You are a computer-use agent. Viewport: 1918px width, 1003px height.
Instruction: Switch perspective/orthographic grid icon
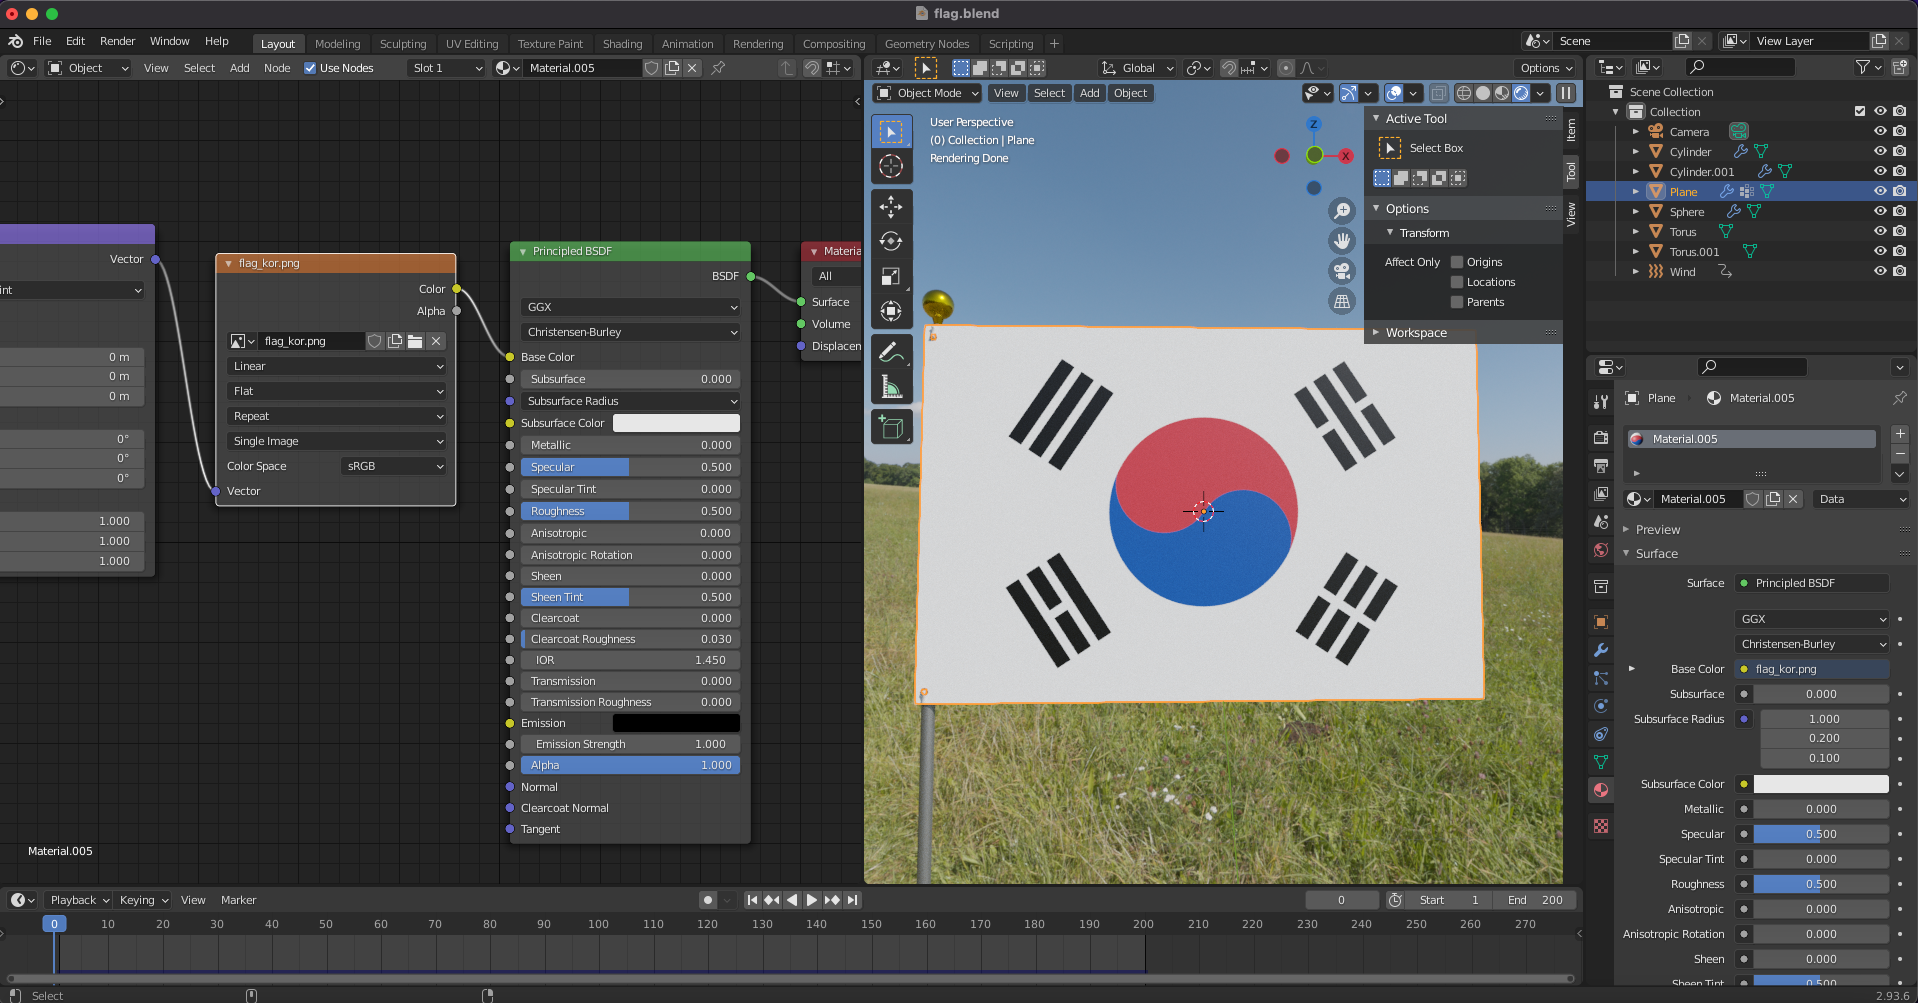click(x=1342, y=301)
